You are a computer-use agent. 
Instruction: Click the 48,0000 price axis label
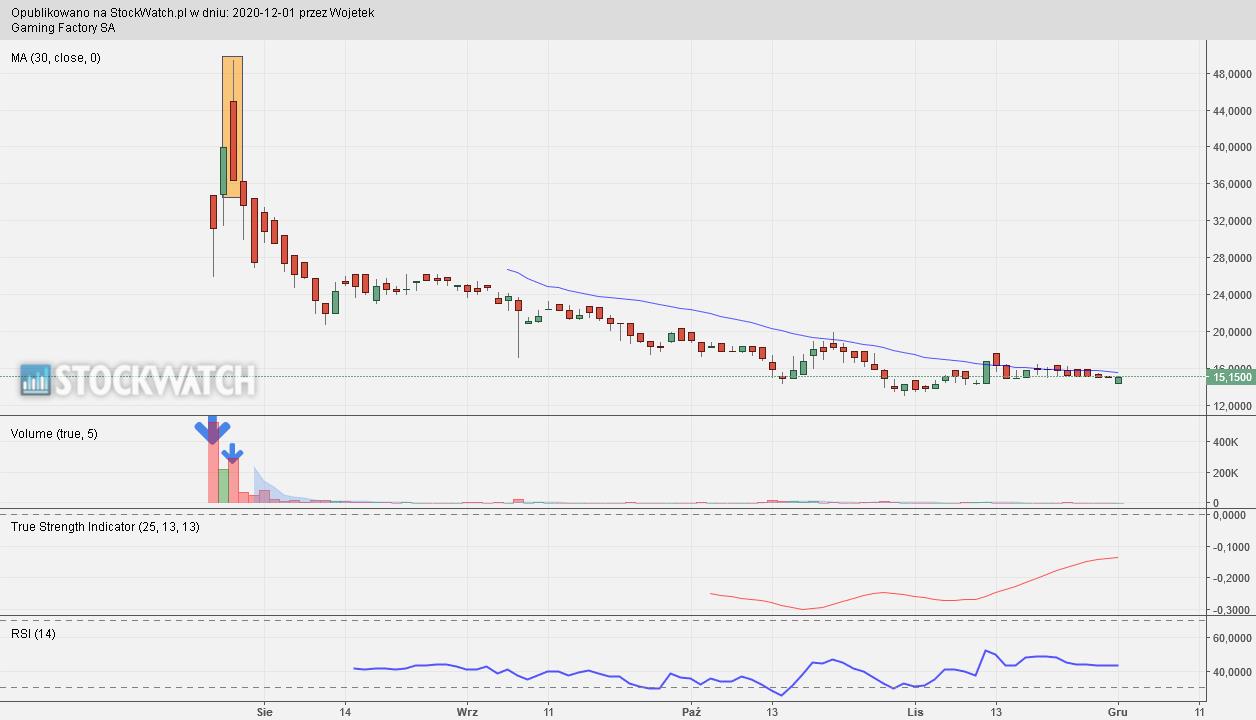pos(1233,74)
